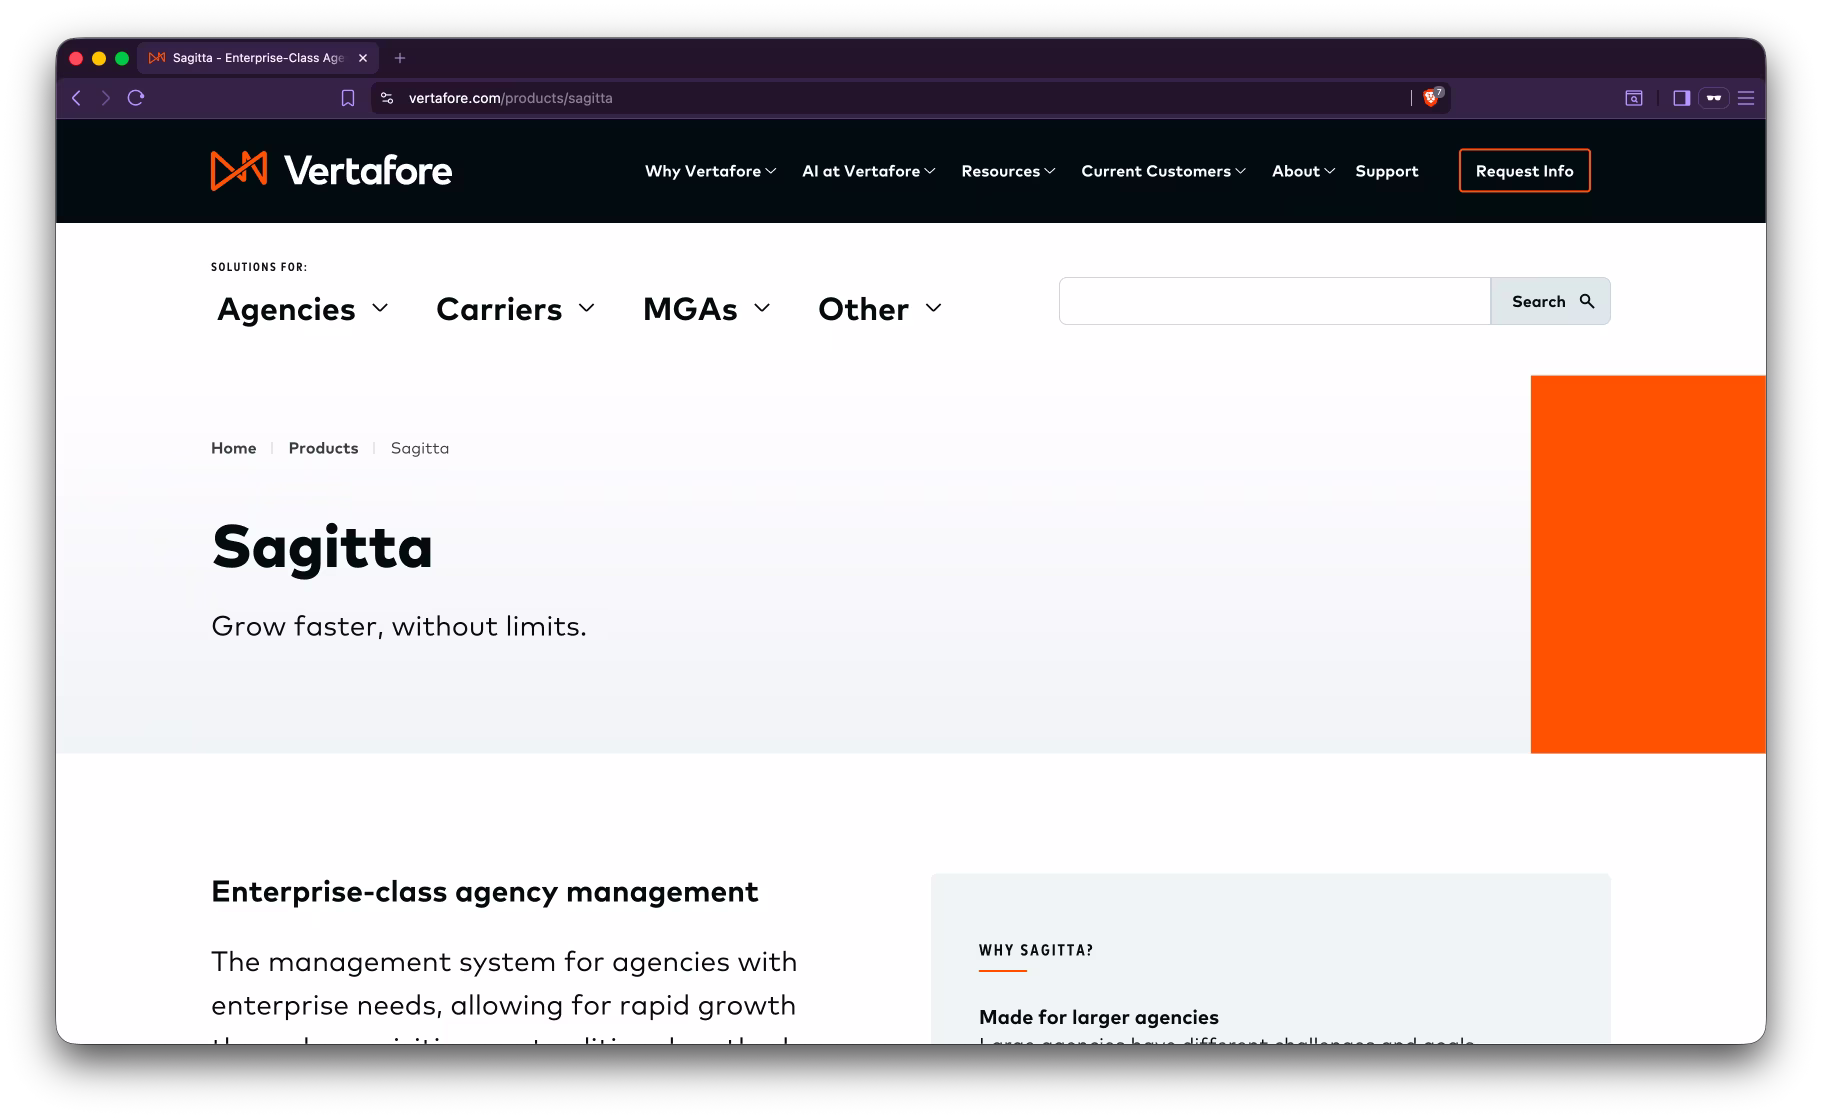Click inside the site search field
Screen dimensions: 1822x1118
(1275, 301)
